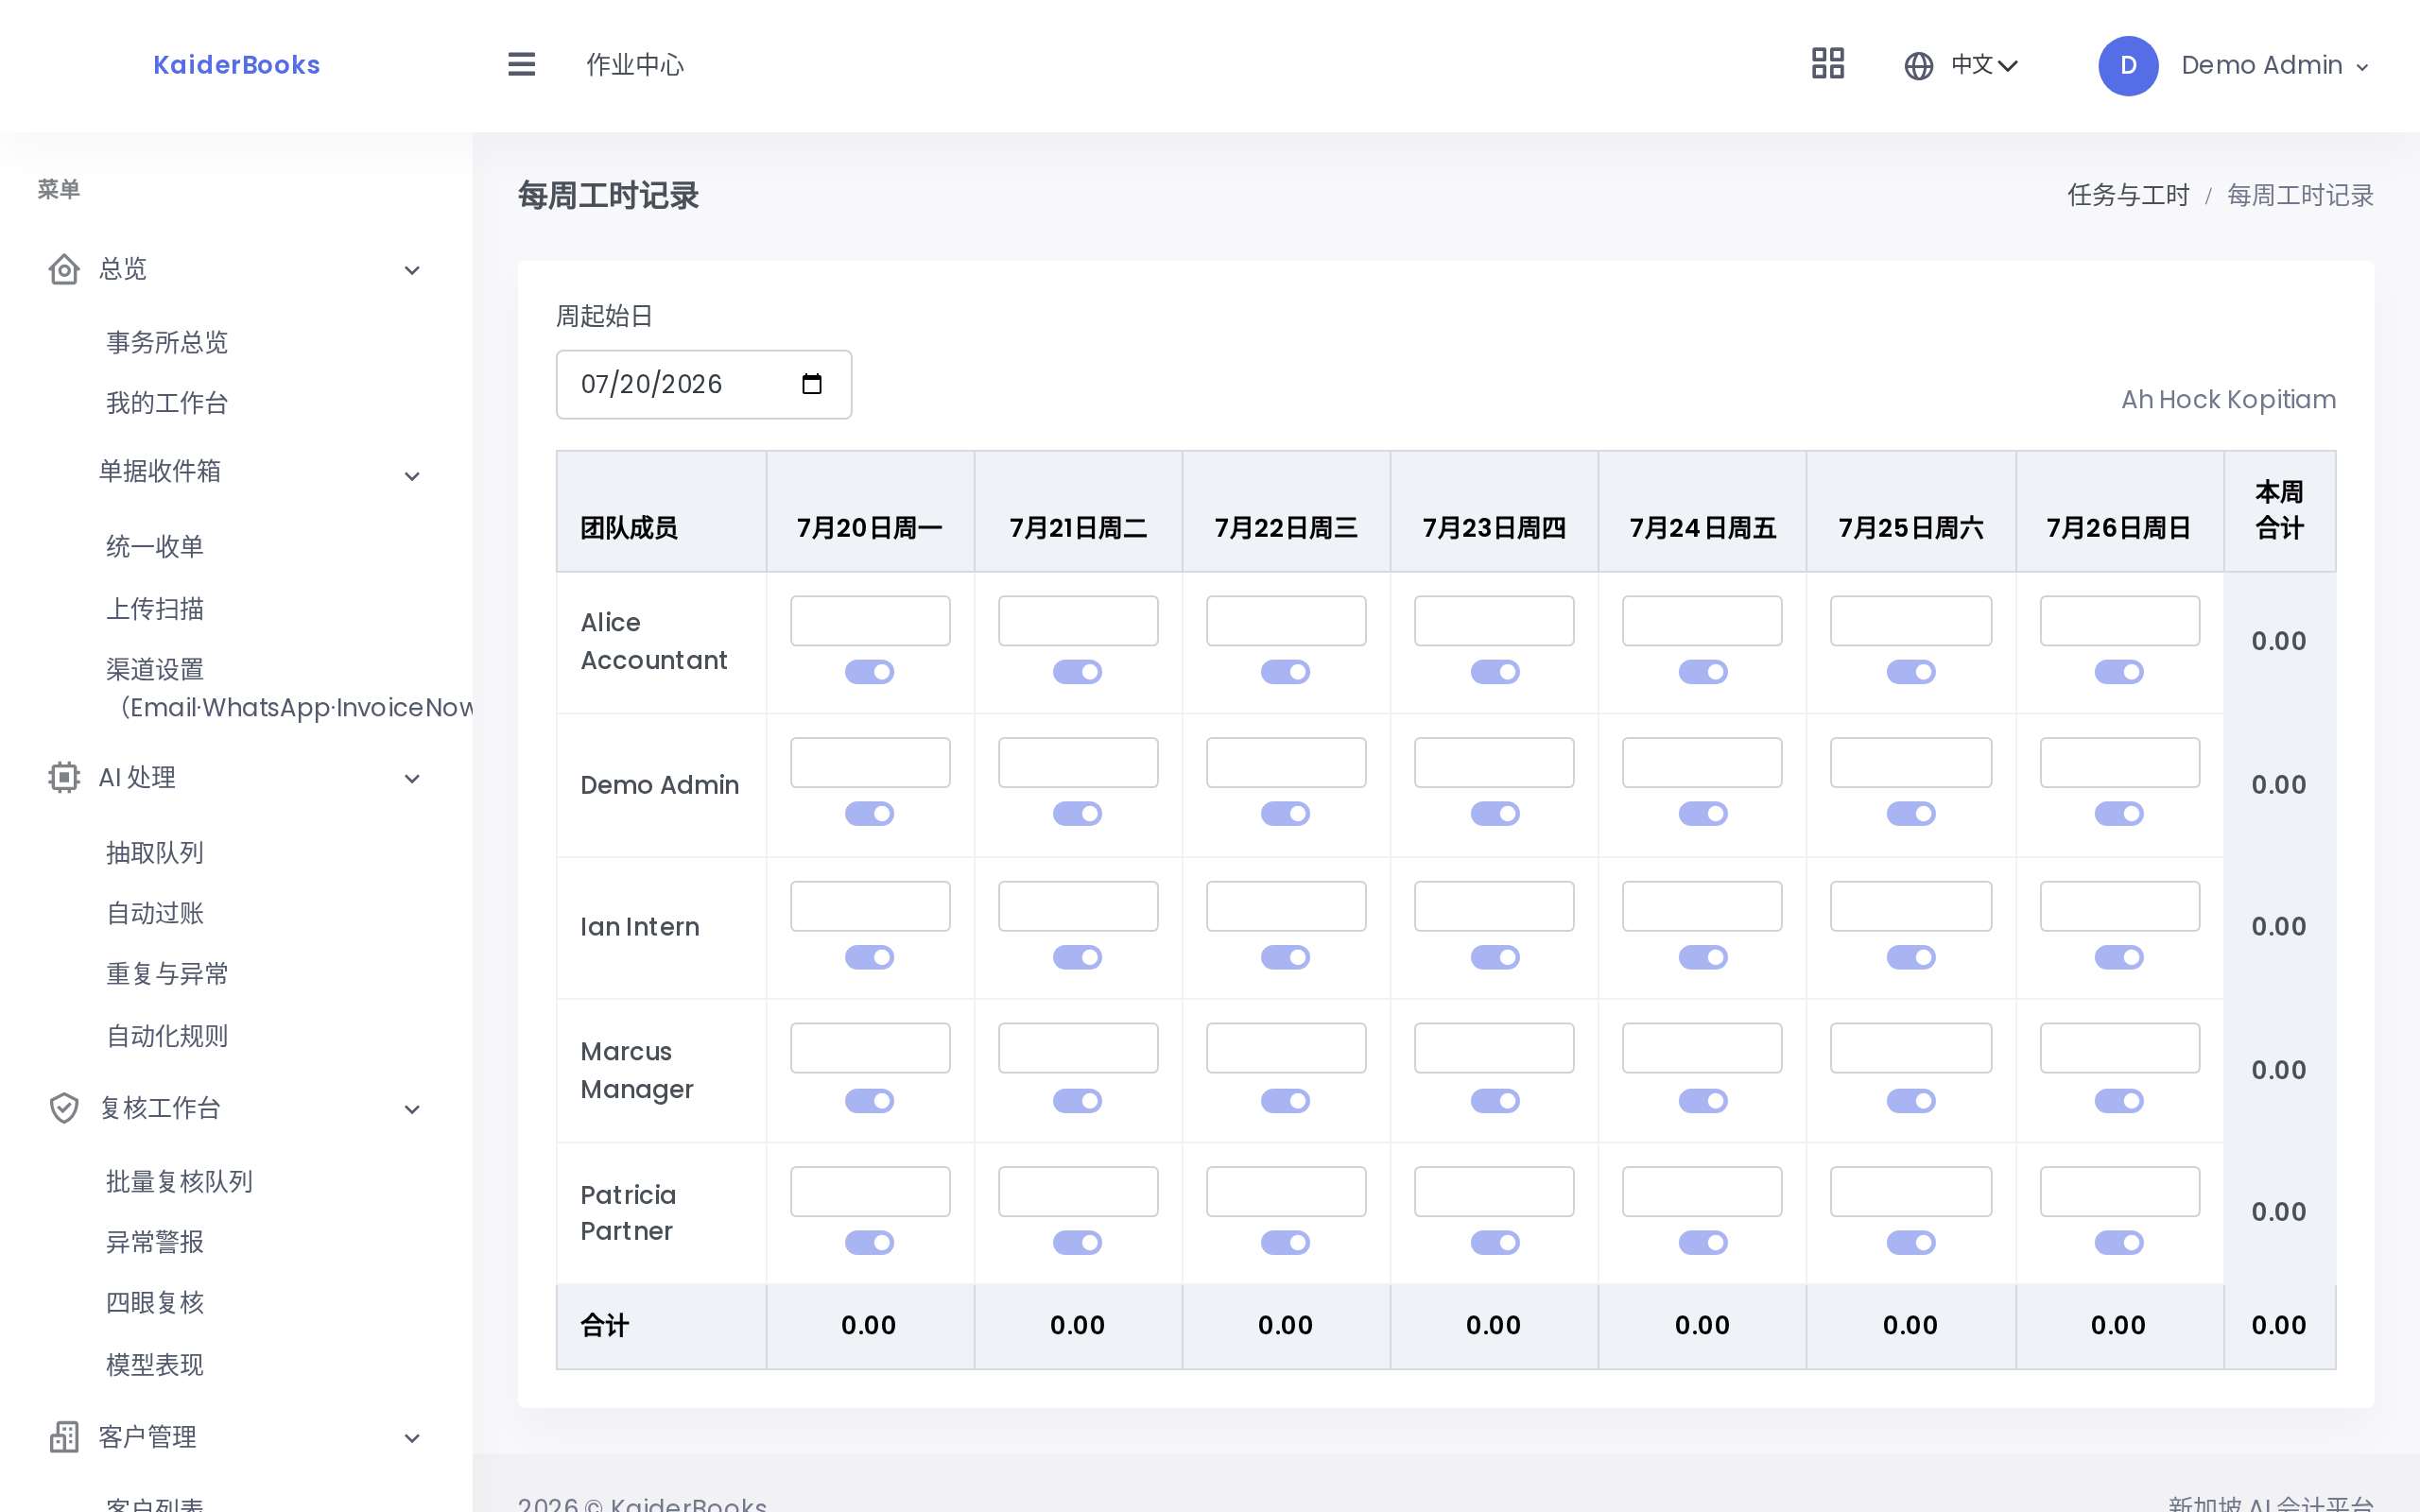Click the 作业中心 header link
Viewport: 2420px width, 1512px height.
(x=635, y=65)
